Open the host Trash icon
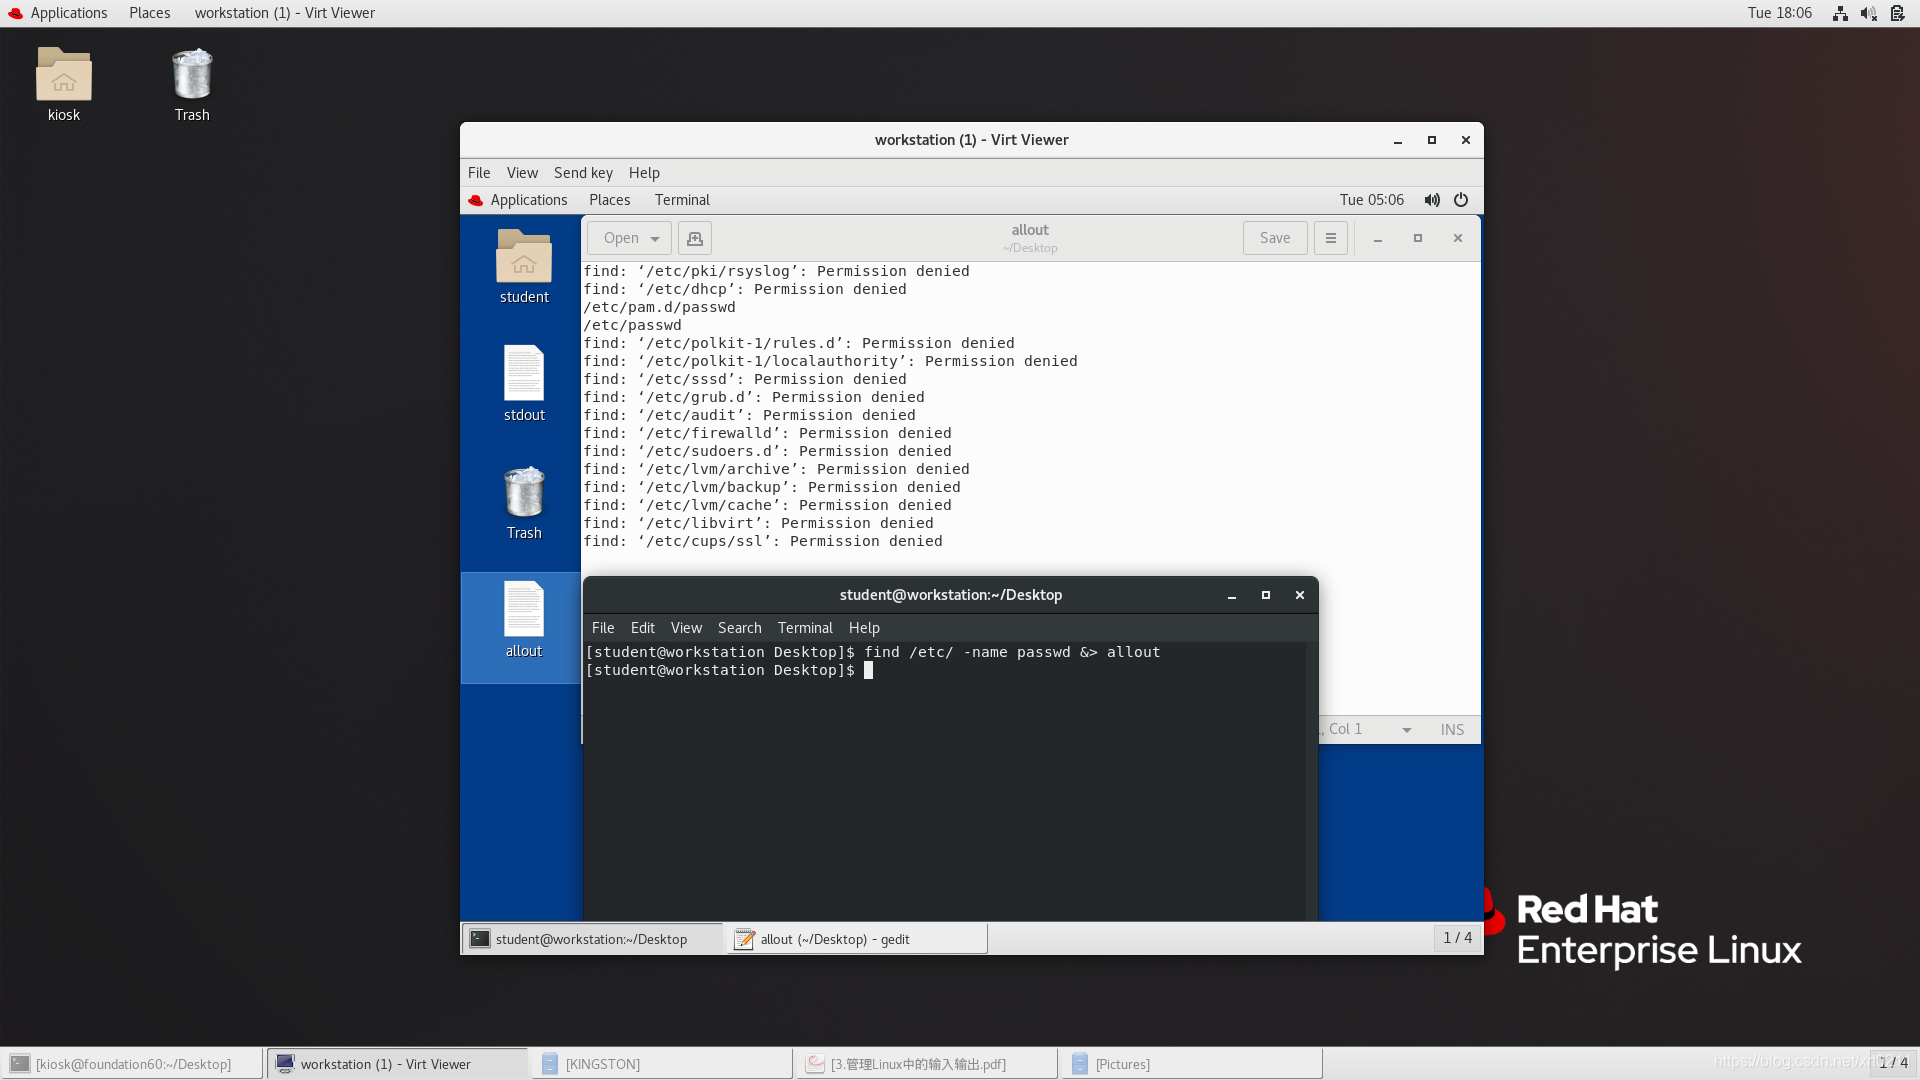Viewport: 1920px width, 1080px height. pos(192,84)
